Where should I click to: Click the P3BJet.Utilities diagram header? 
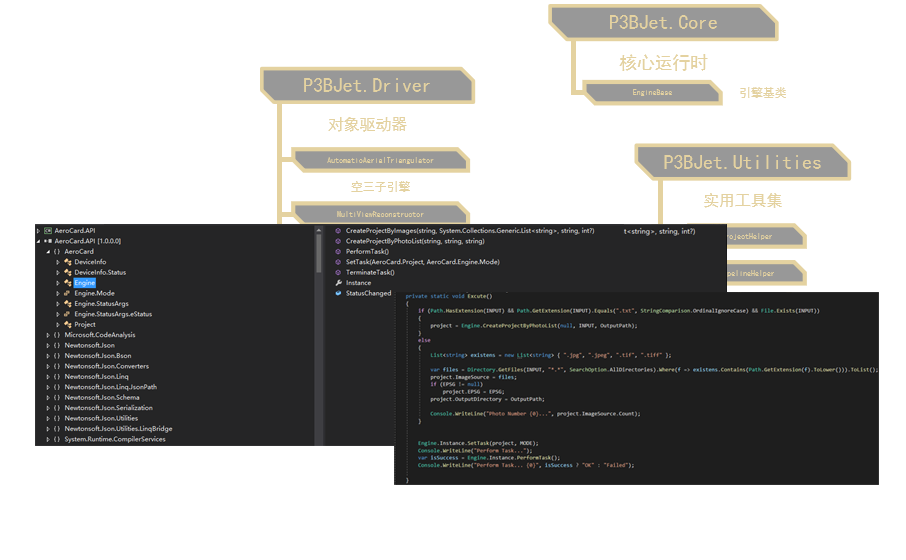click(742, 162)
